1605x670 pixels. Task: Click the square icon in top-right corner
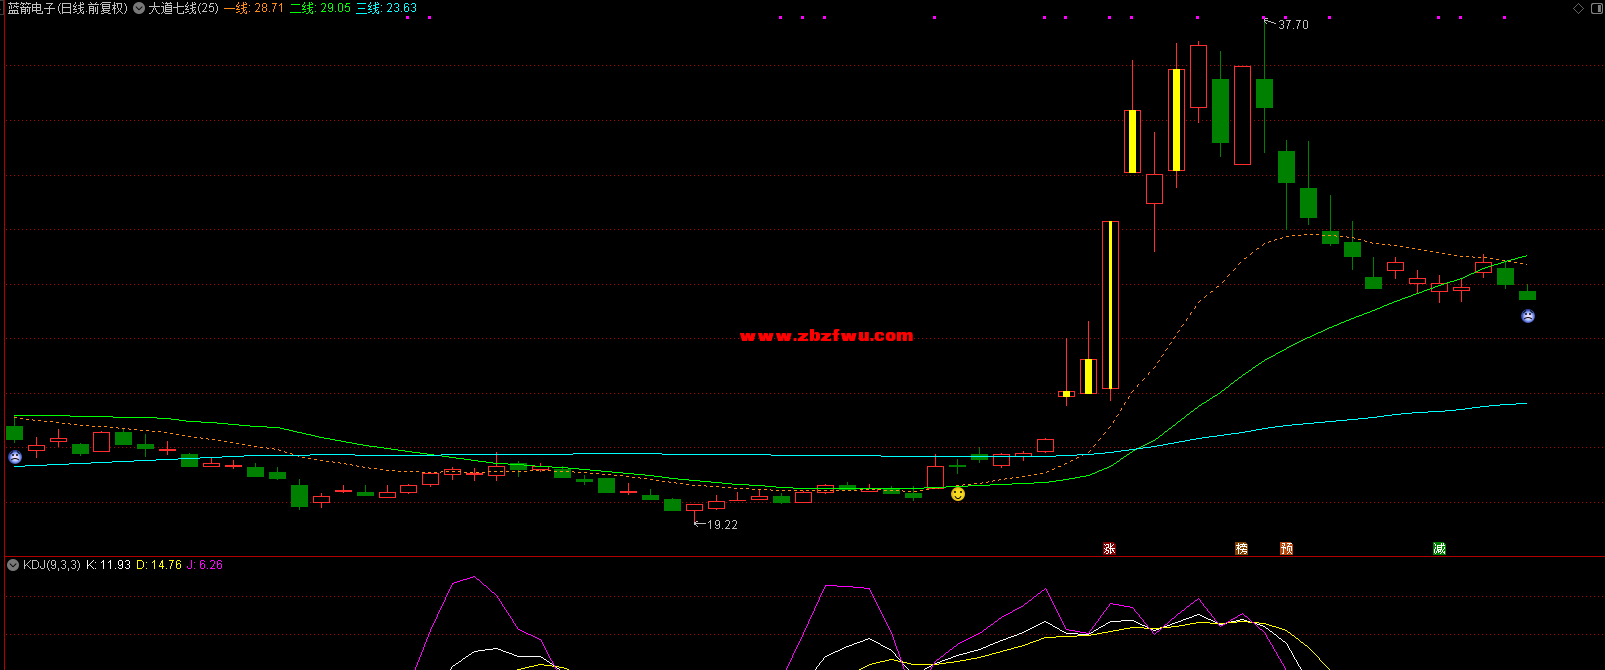point(1596,8)
